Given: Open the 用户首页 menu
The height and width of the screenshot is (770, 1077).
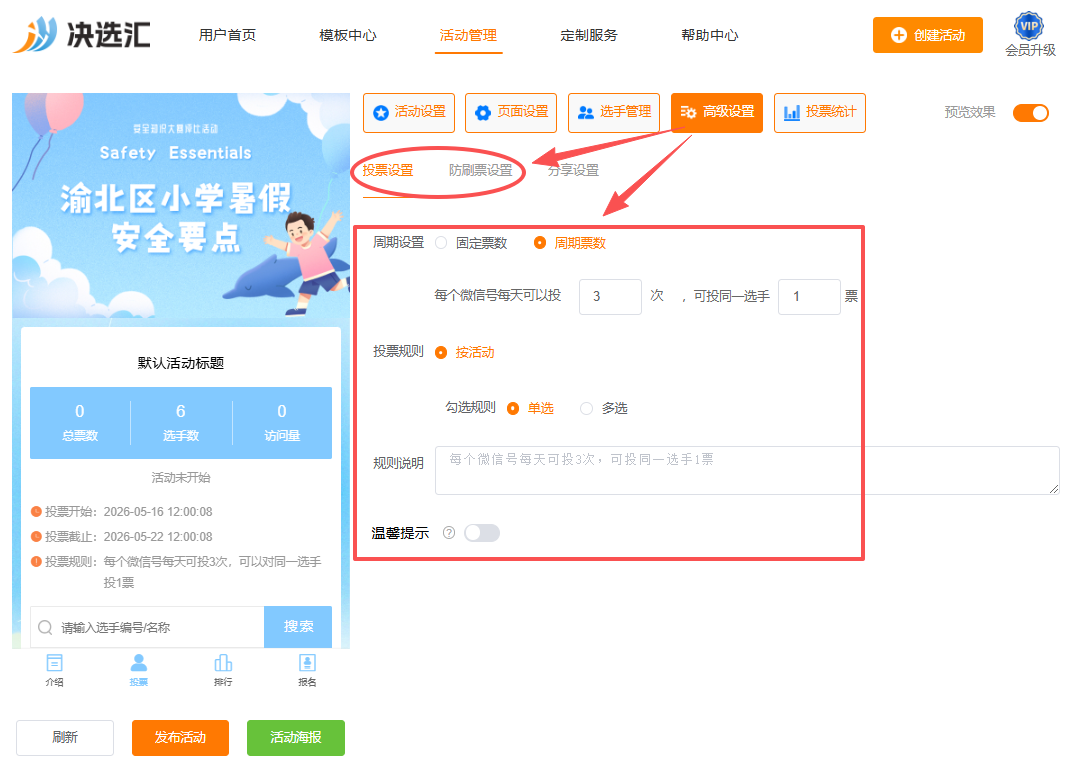Looking at the screenshot, I should pyautogui.click(x=227, y=35).
